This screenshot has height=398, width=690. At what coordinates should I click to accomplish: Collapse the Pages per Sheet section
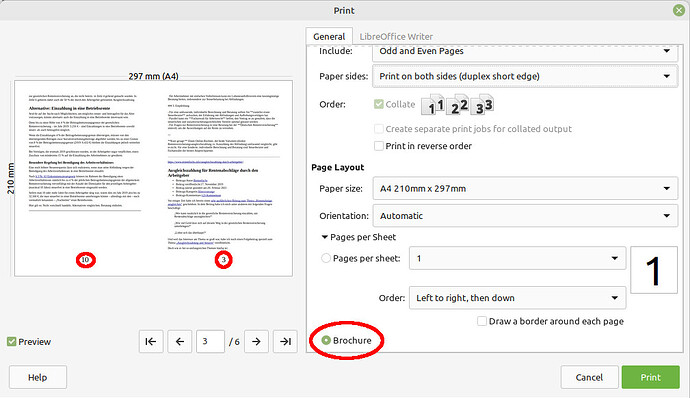coord(325,237)
